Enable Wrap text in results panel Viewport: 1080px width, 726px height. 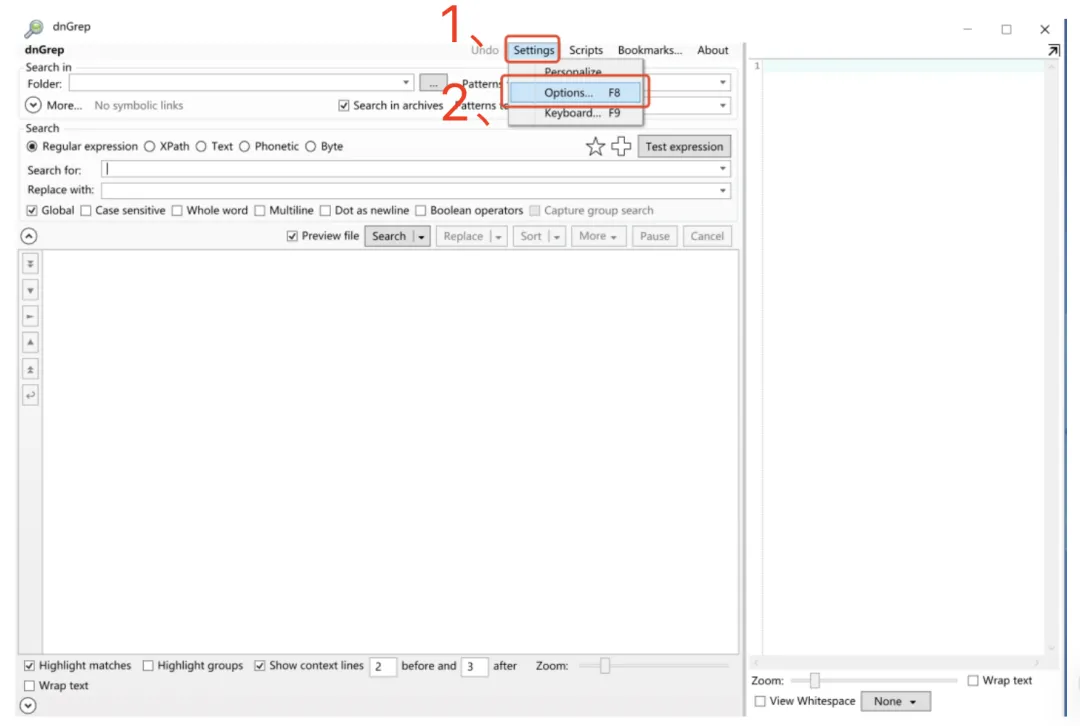pos(29,686)
